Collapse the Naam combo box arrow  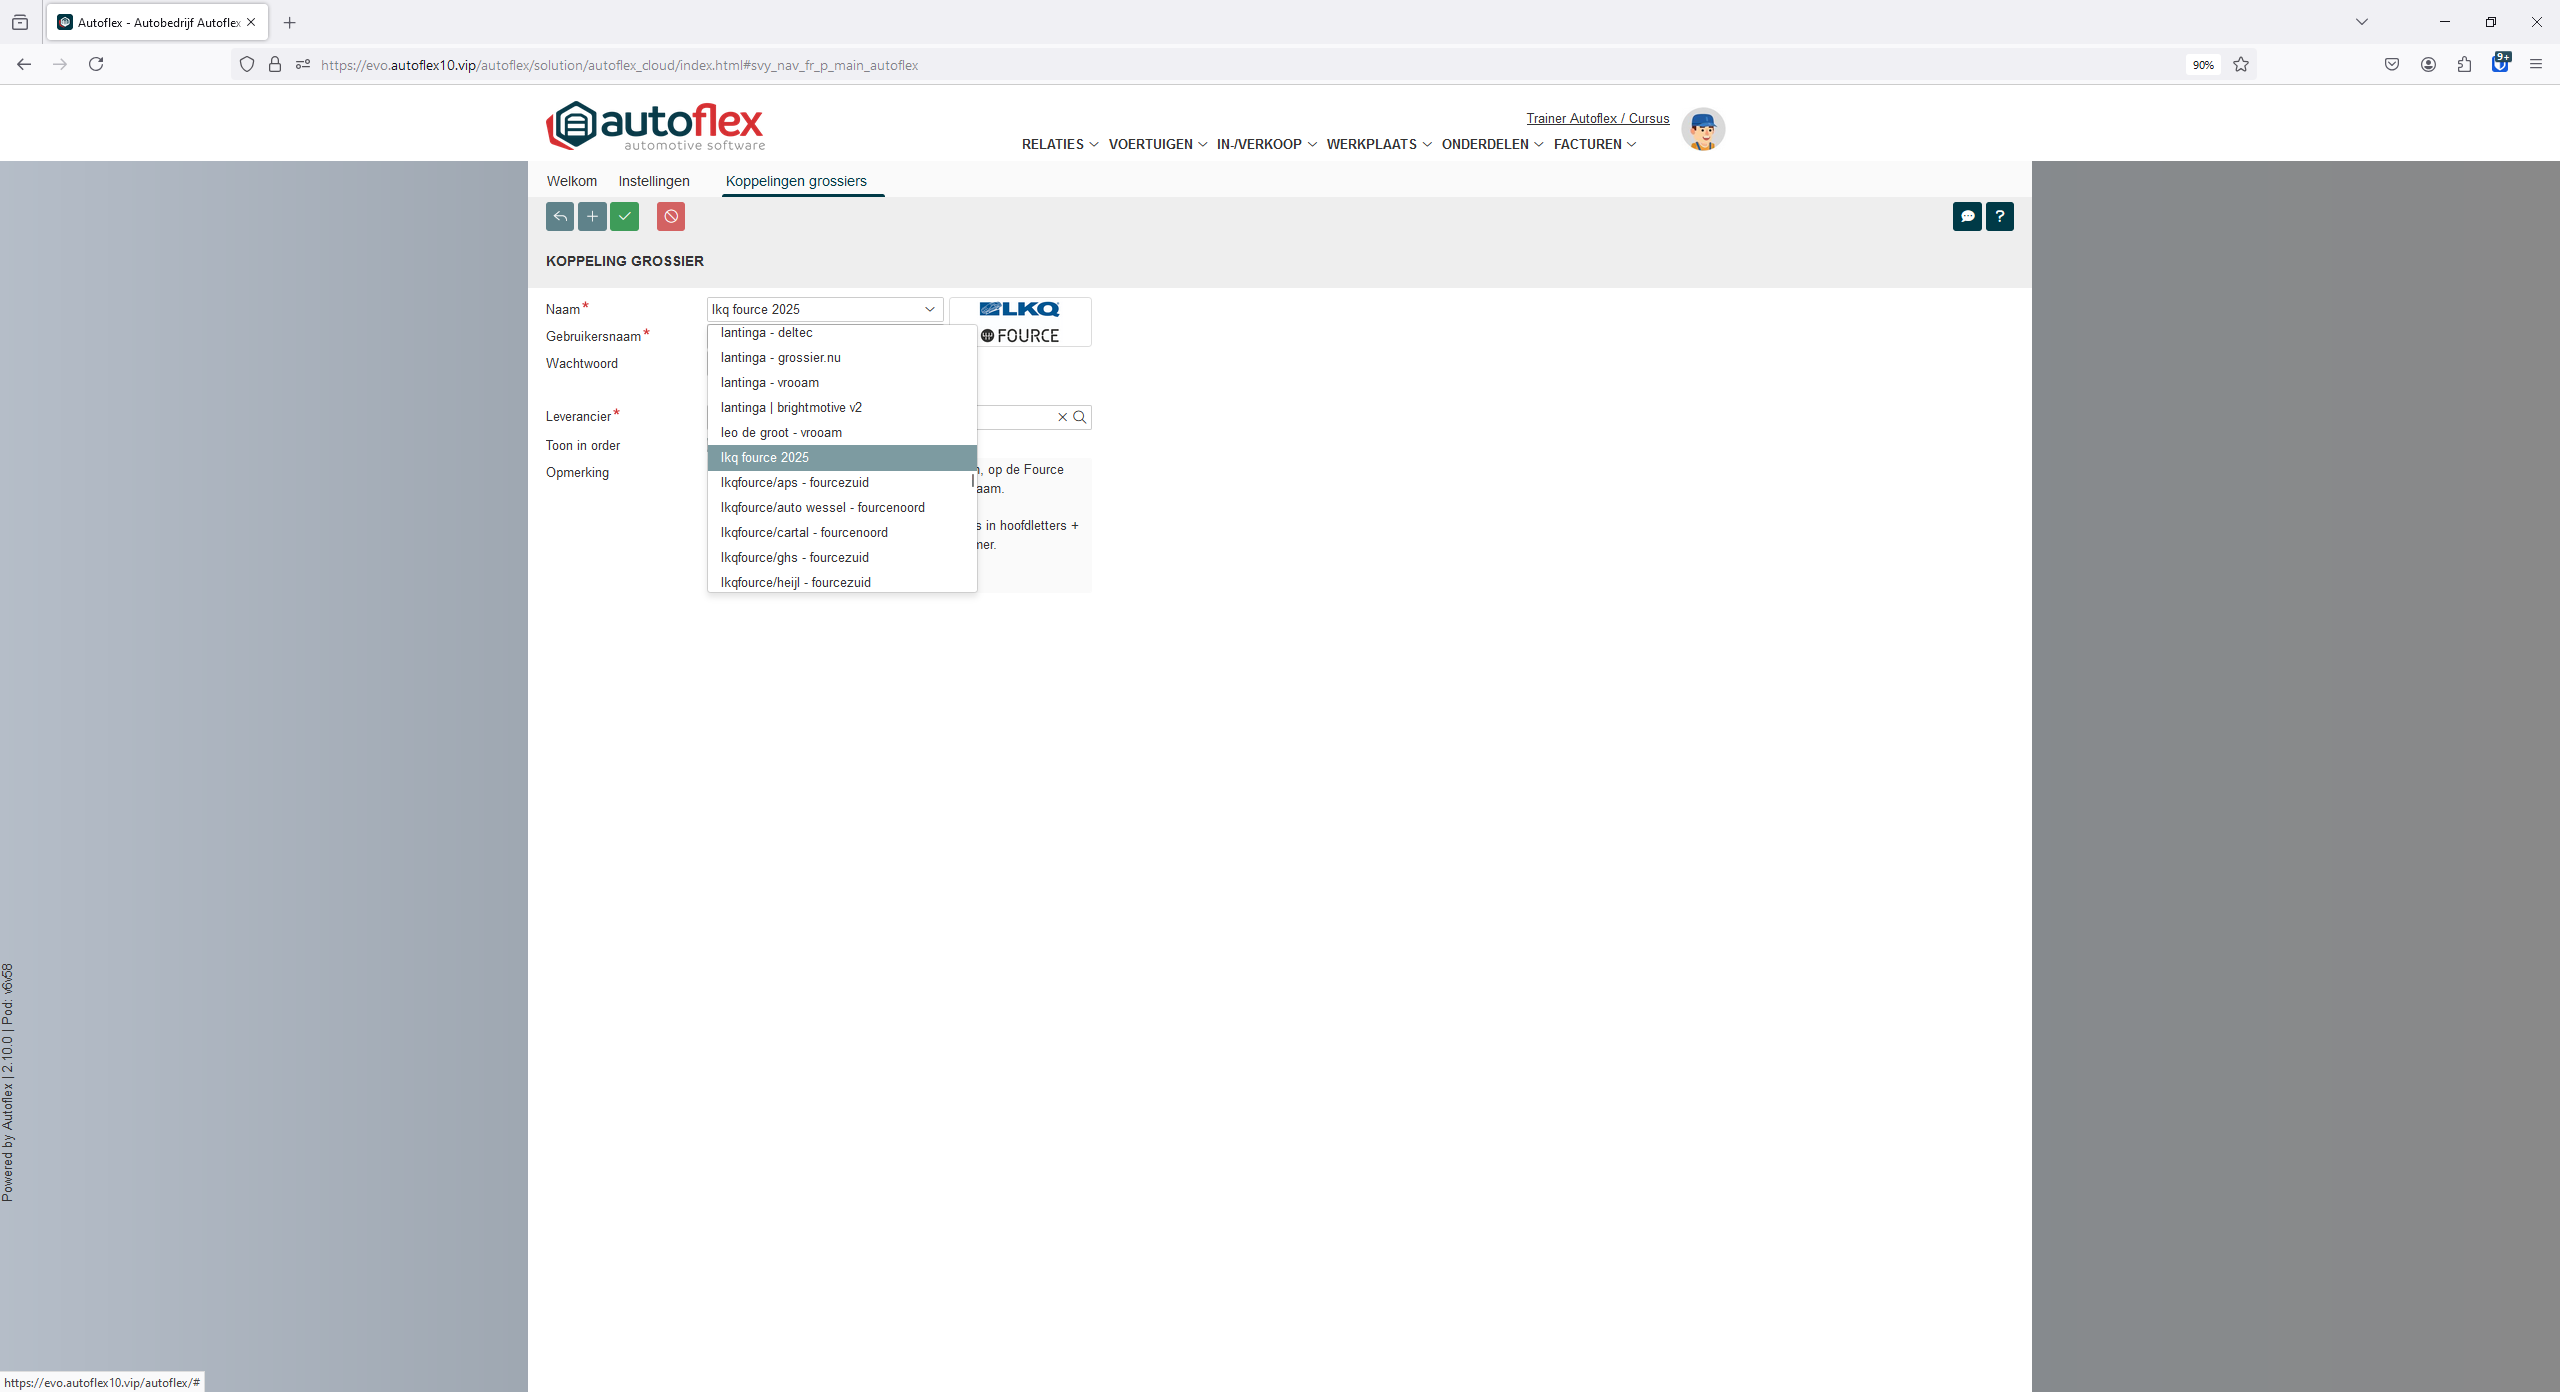(x=929, y=309)
